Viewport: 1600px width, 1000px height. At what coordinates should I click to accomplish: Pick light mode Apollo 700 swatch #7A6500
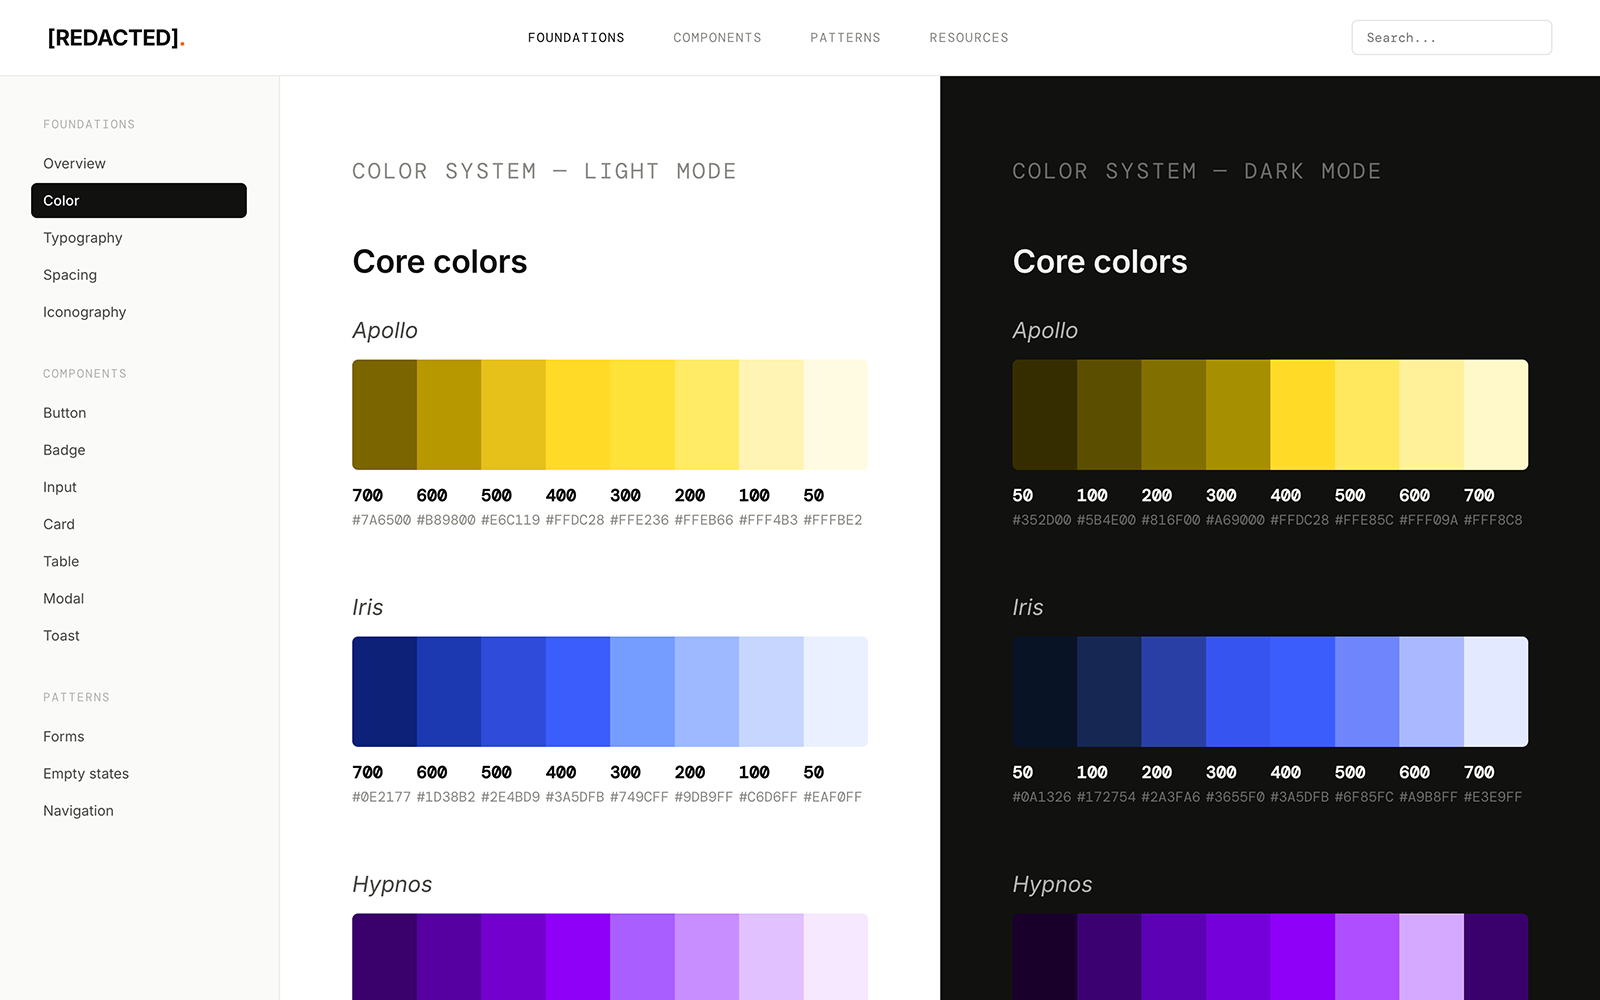(384, 415)
